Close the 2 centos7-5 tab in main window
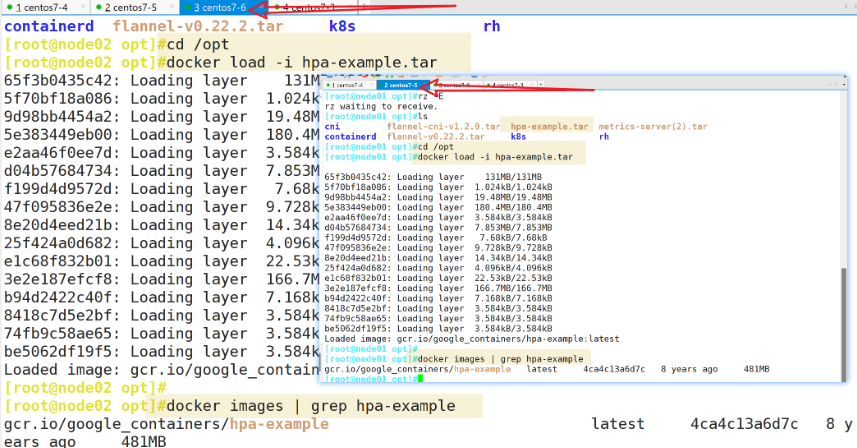The image size is (857, 448). [x=172, y=7]
